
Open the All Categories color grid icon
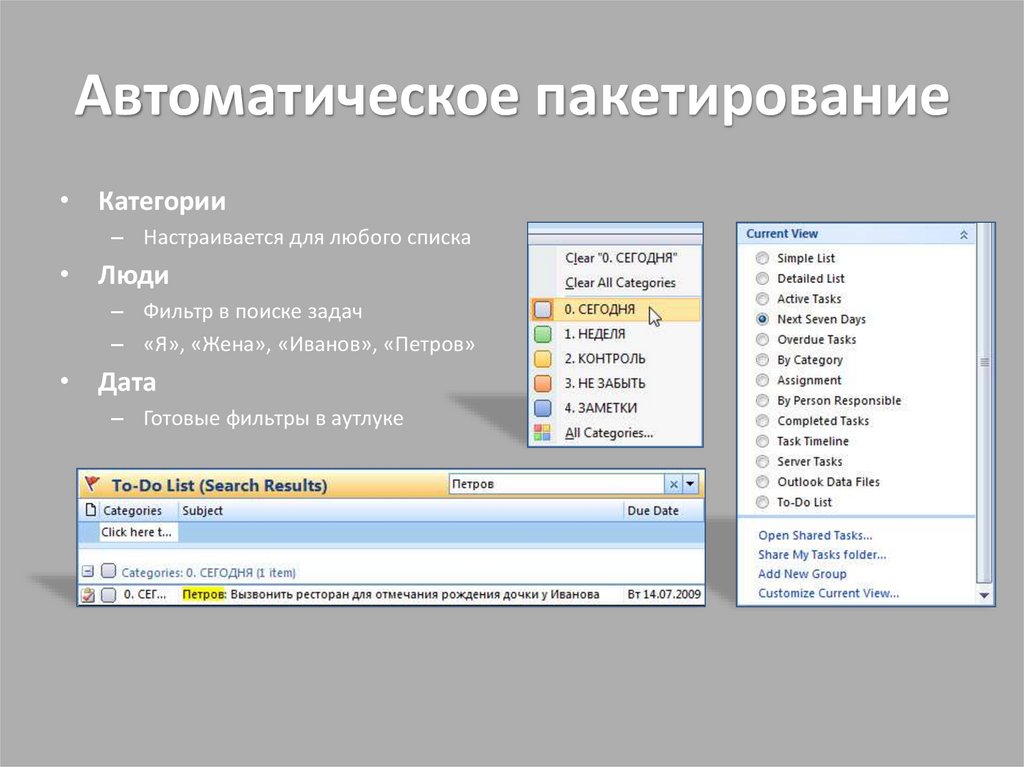coord(544,432)
